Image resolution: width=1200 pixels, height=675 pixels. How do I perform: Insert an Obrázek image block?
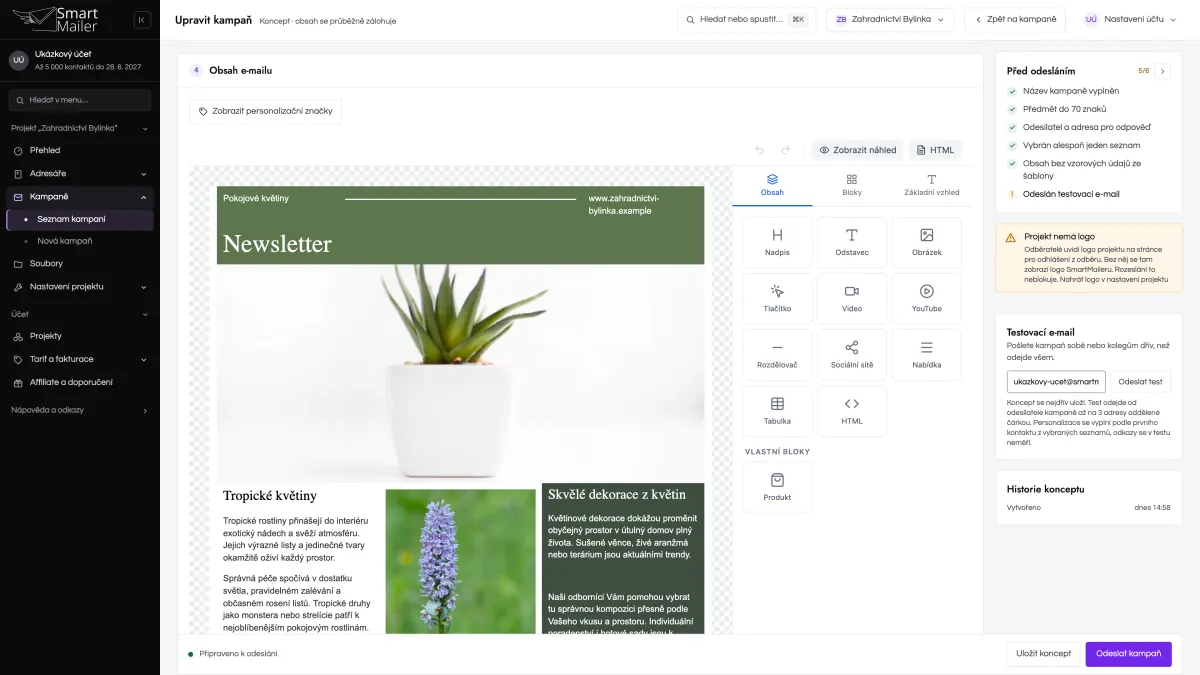927,242
